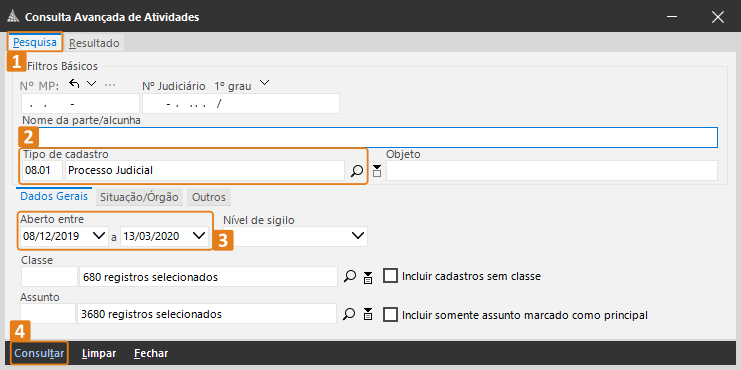
Task: Click the search magnifier for Tipo de cadastro
Action: [x=356, y=171]
